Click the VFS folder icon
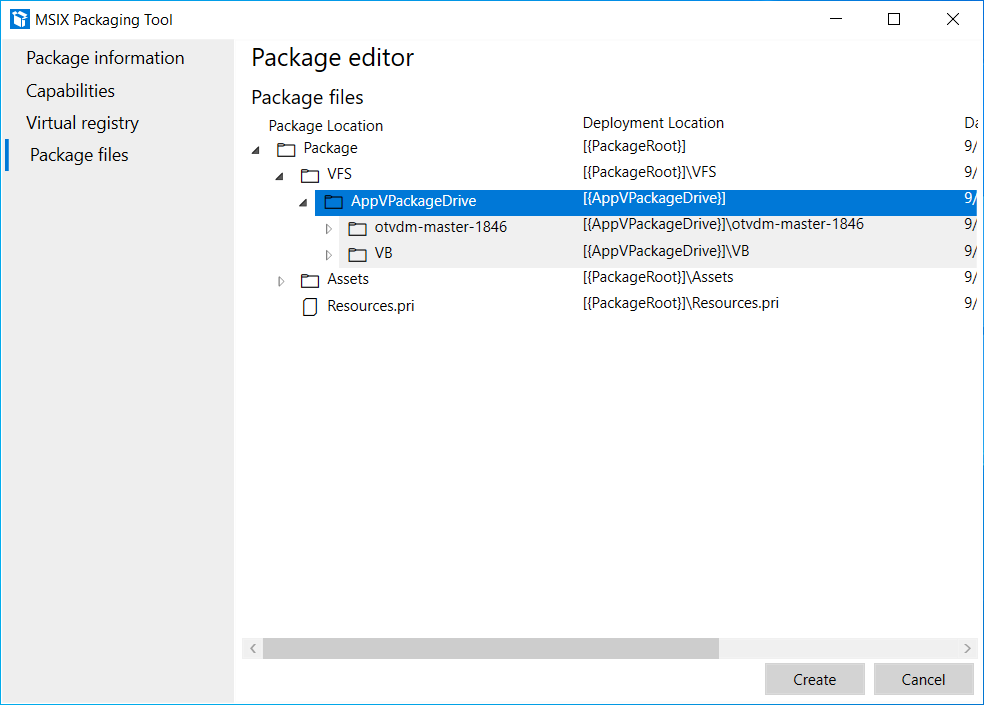Screen dimensions: 984x705 click(310, 175)
